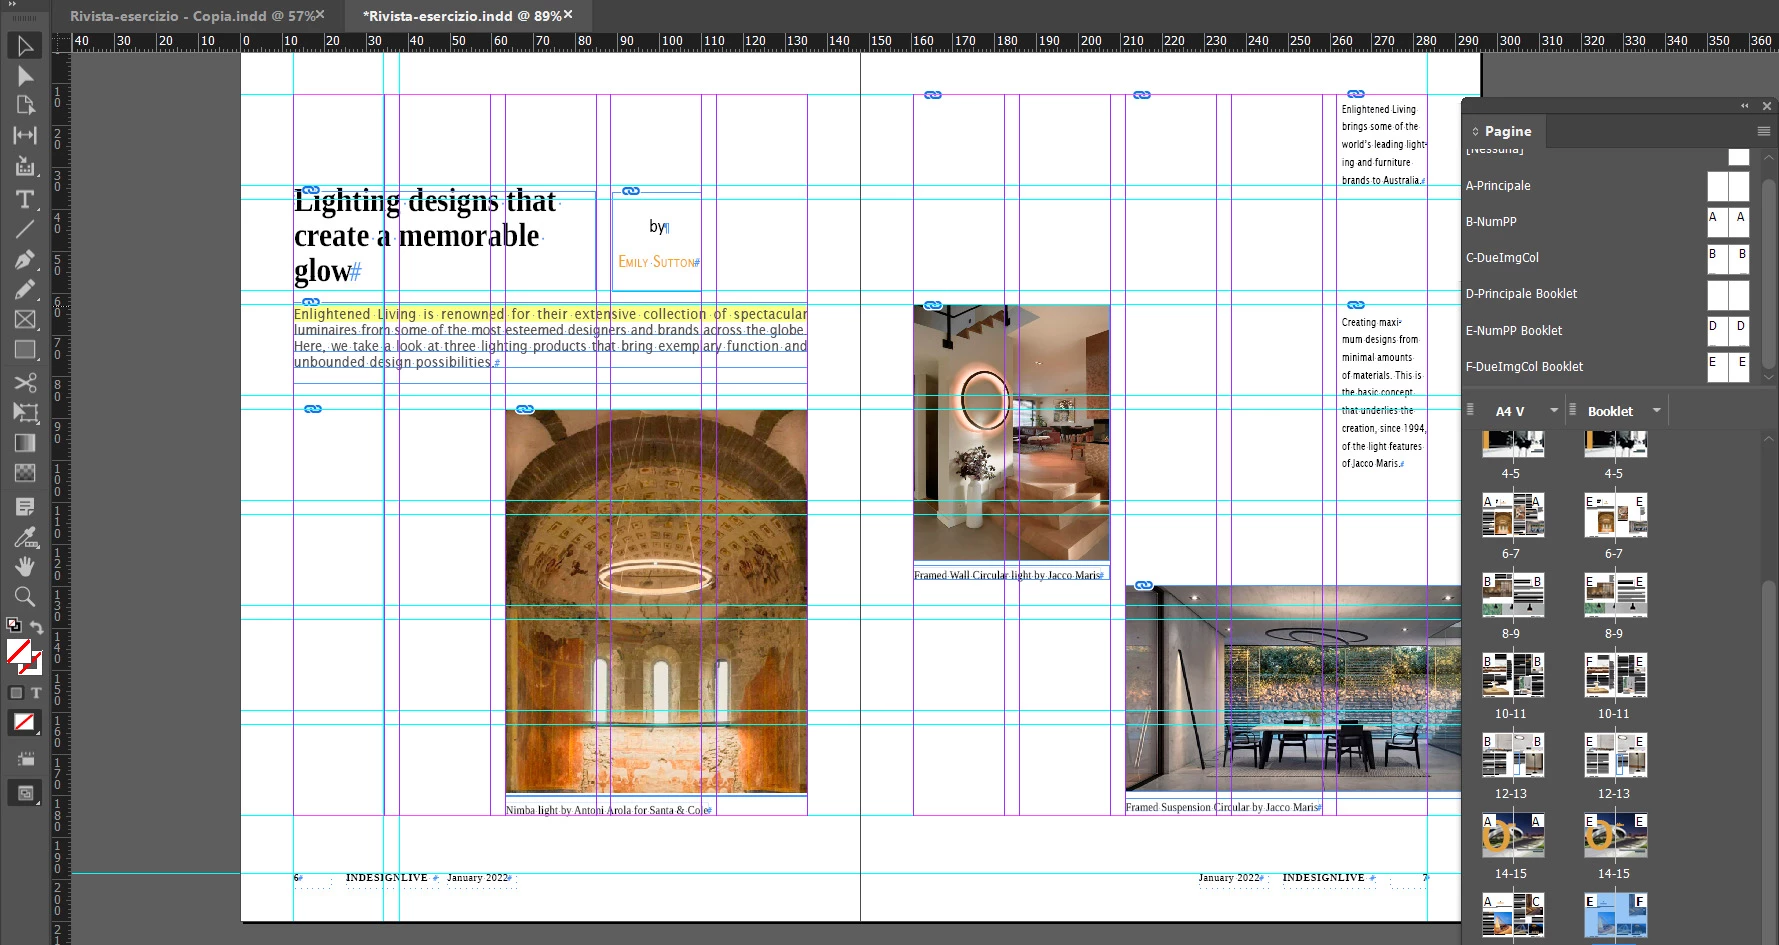Select the Zoom tool

click(25, 597)
